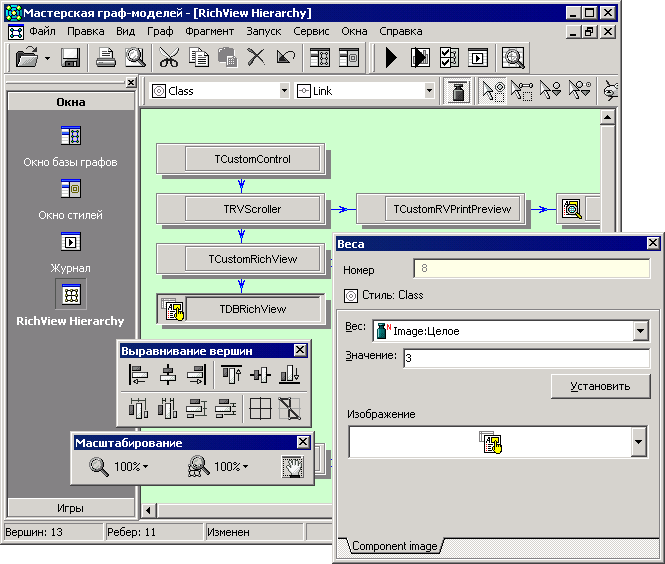665x564 pixels.
Task: Toggle grid display in alignment palette
Action: pos(260,408)
